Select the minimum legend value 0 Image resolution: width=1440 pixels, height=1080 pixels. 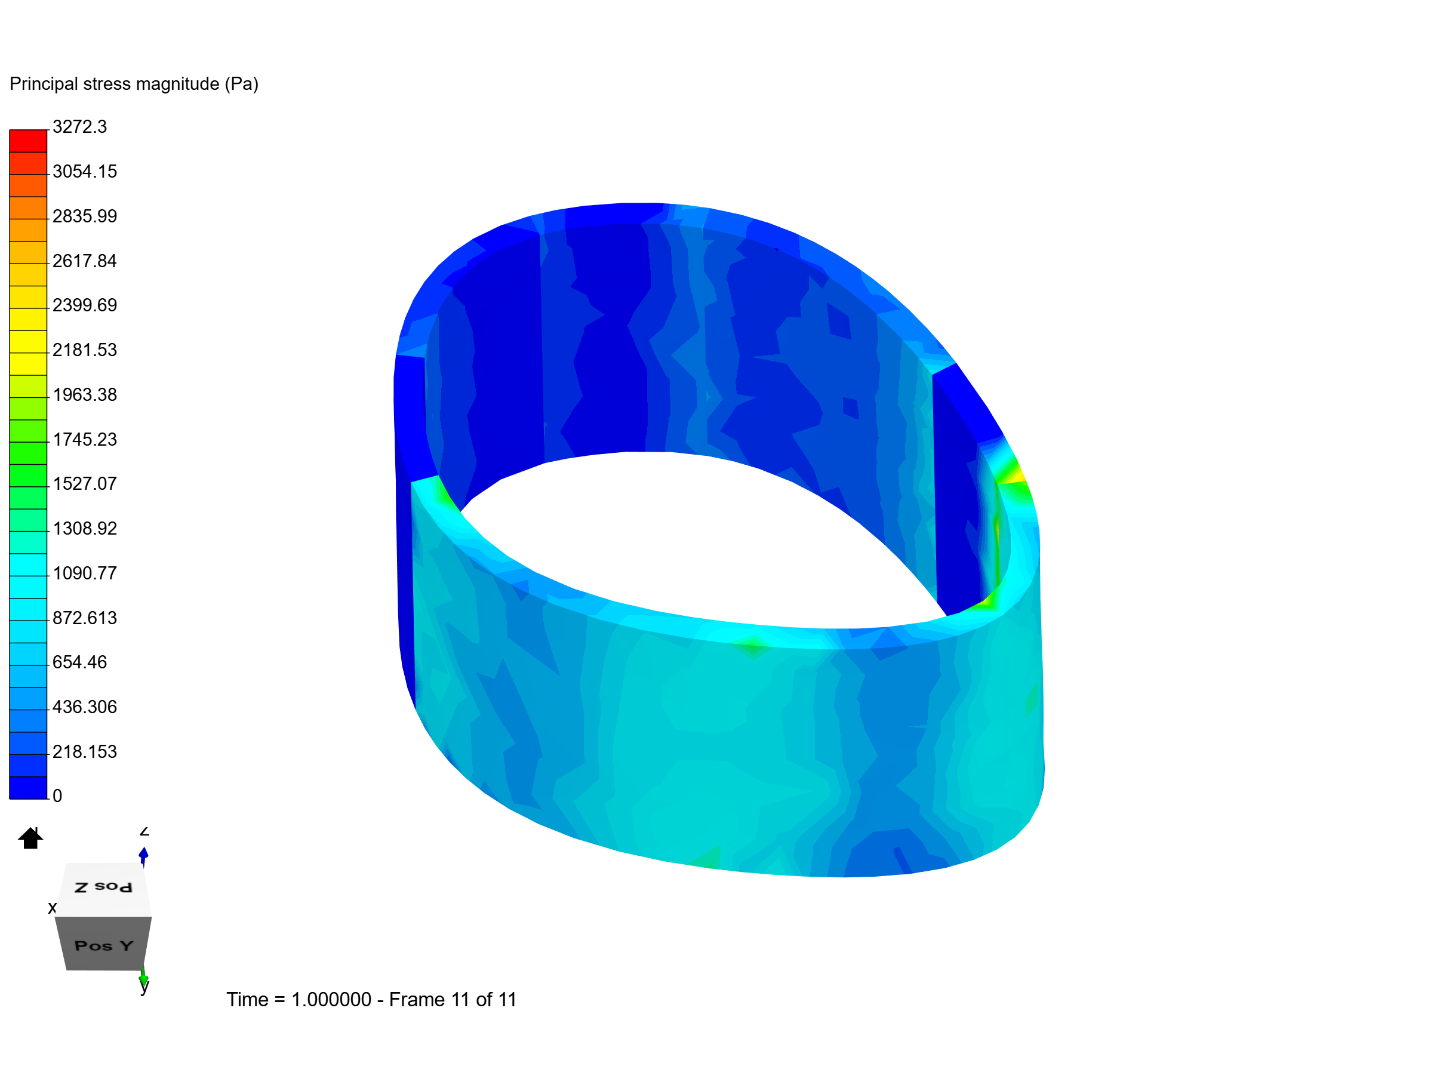[57, 796]
